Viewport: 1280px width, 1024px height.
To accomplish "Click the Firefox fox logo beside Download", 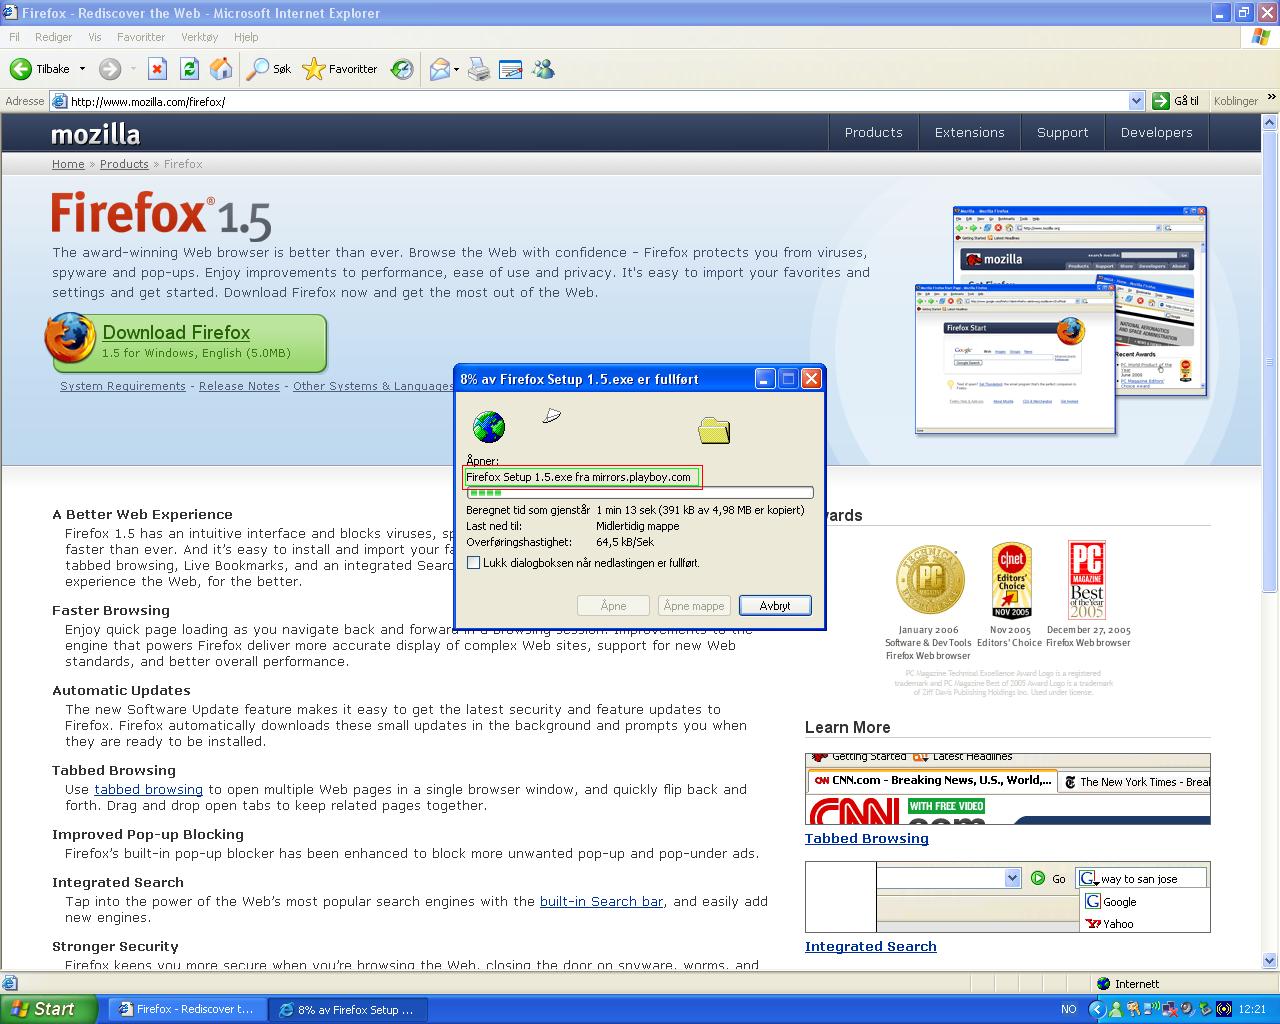I will click(70, 339).
